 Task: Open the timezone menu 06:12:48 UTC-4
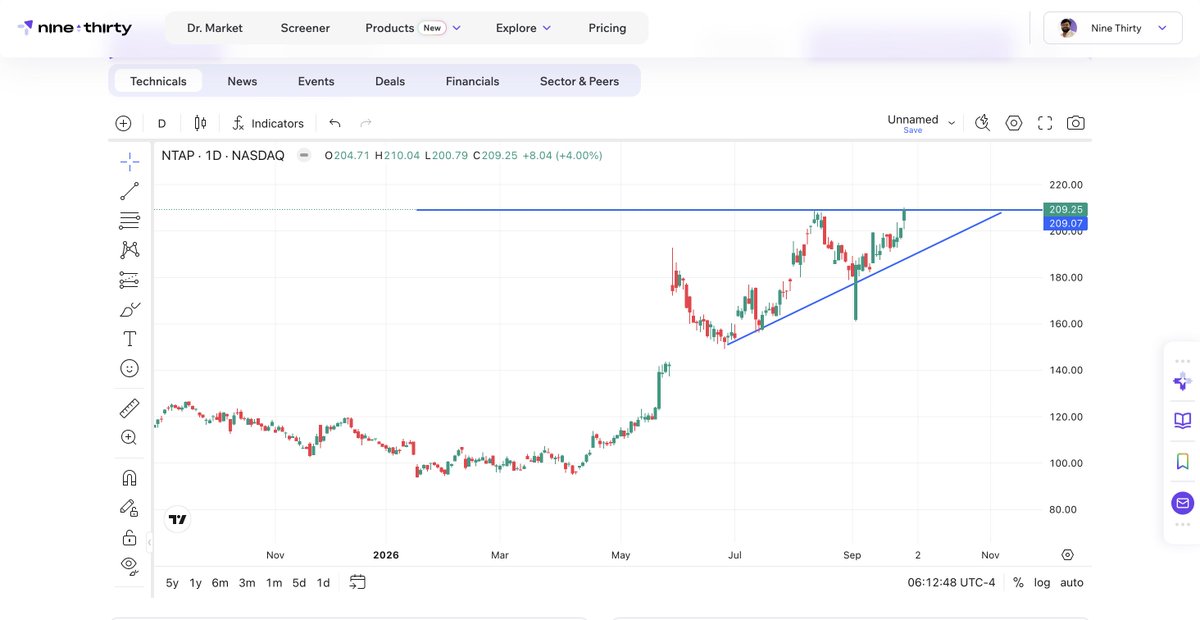pyautogui.click(x=951, y=582)
